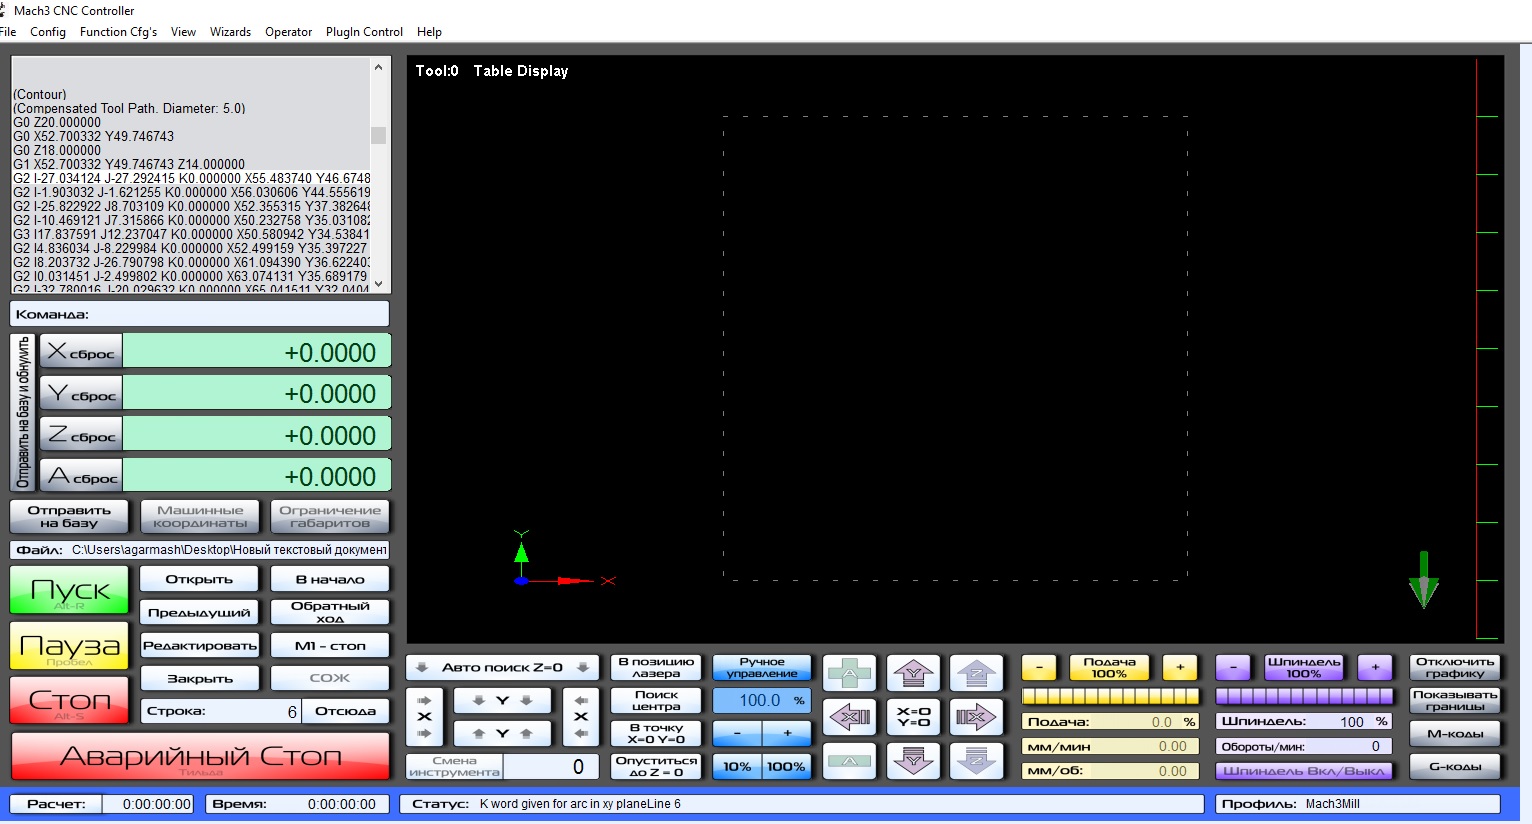Jog X axis left with arrow button
Viewport: 1532px width, 824px height.
tap(849, 717)
